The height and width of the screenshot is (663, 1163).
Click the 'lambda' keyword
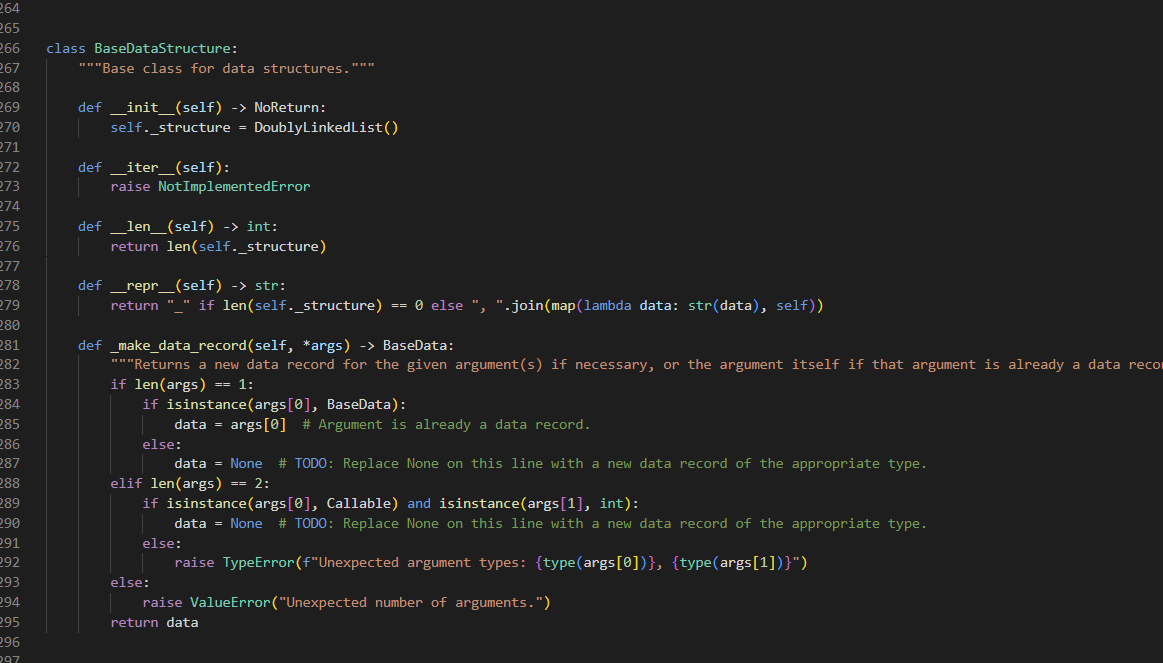pos(607,306)
